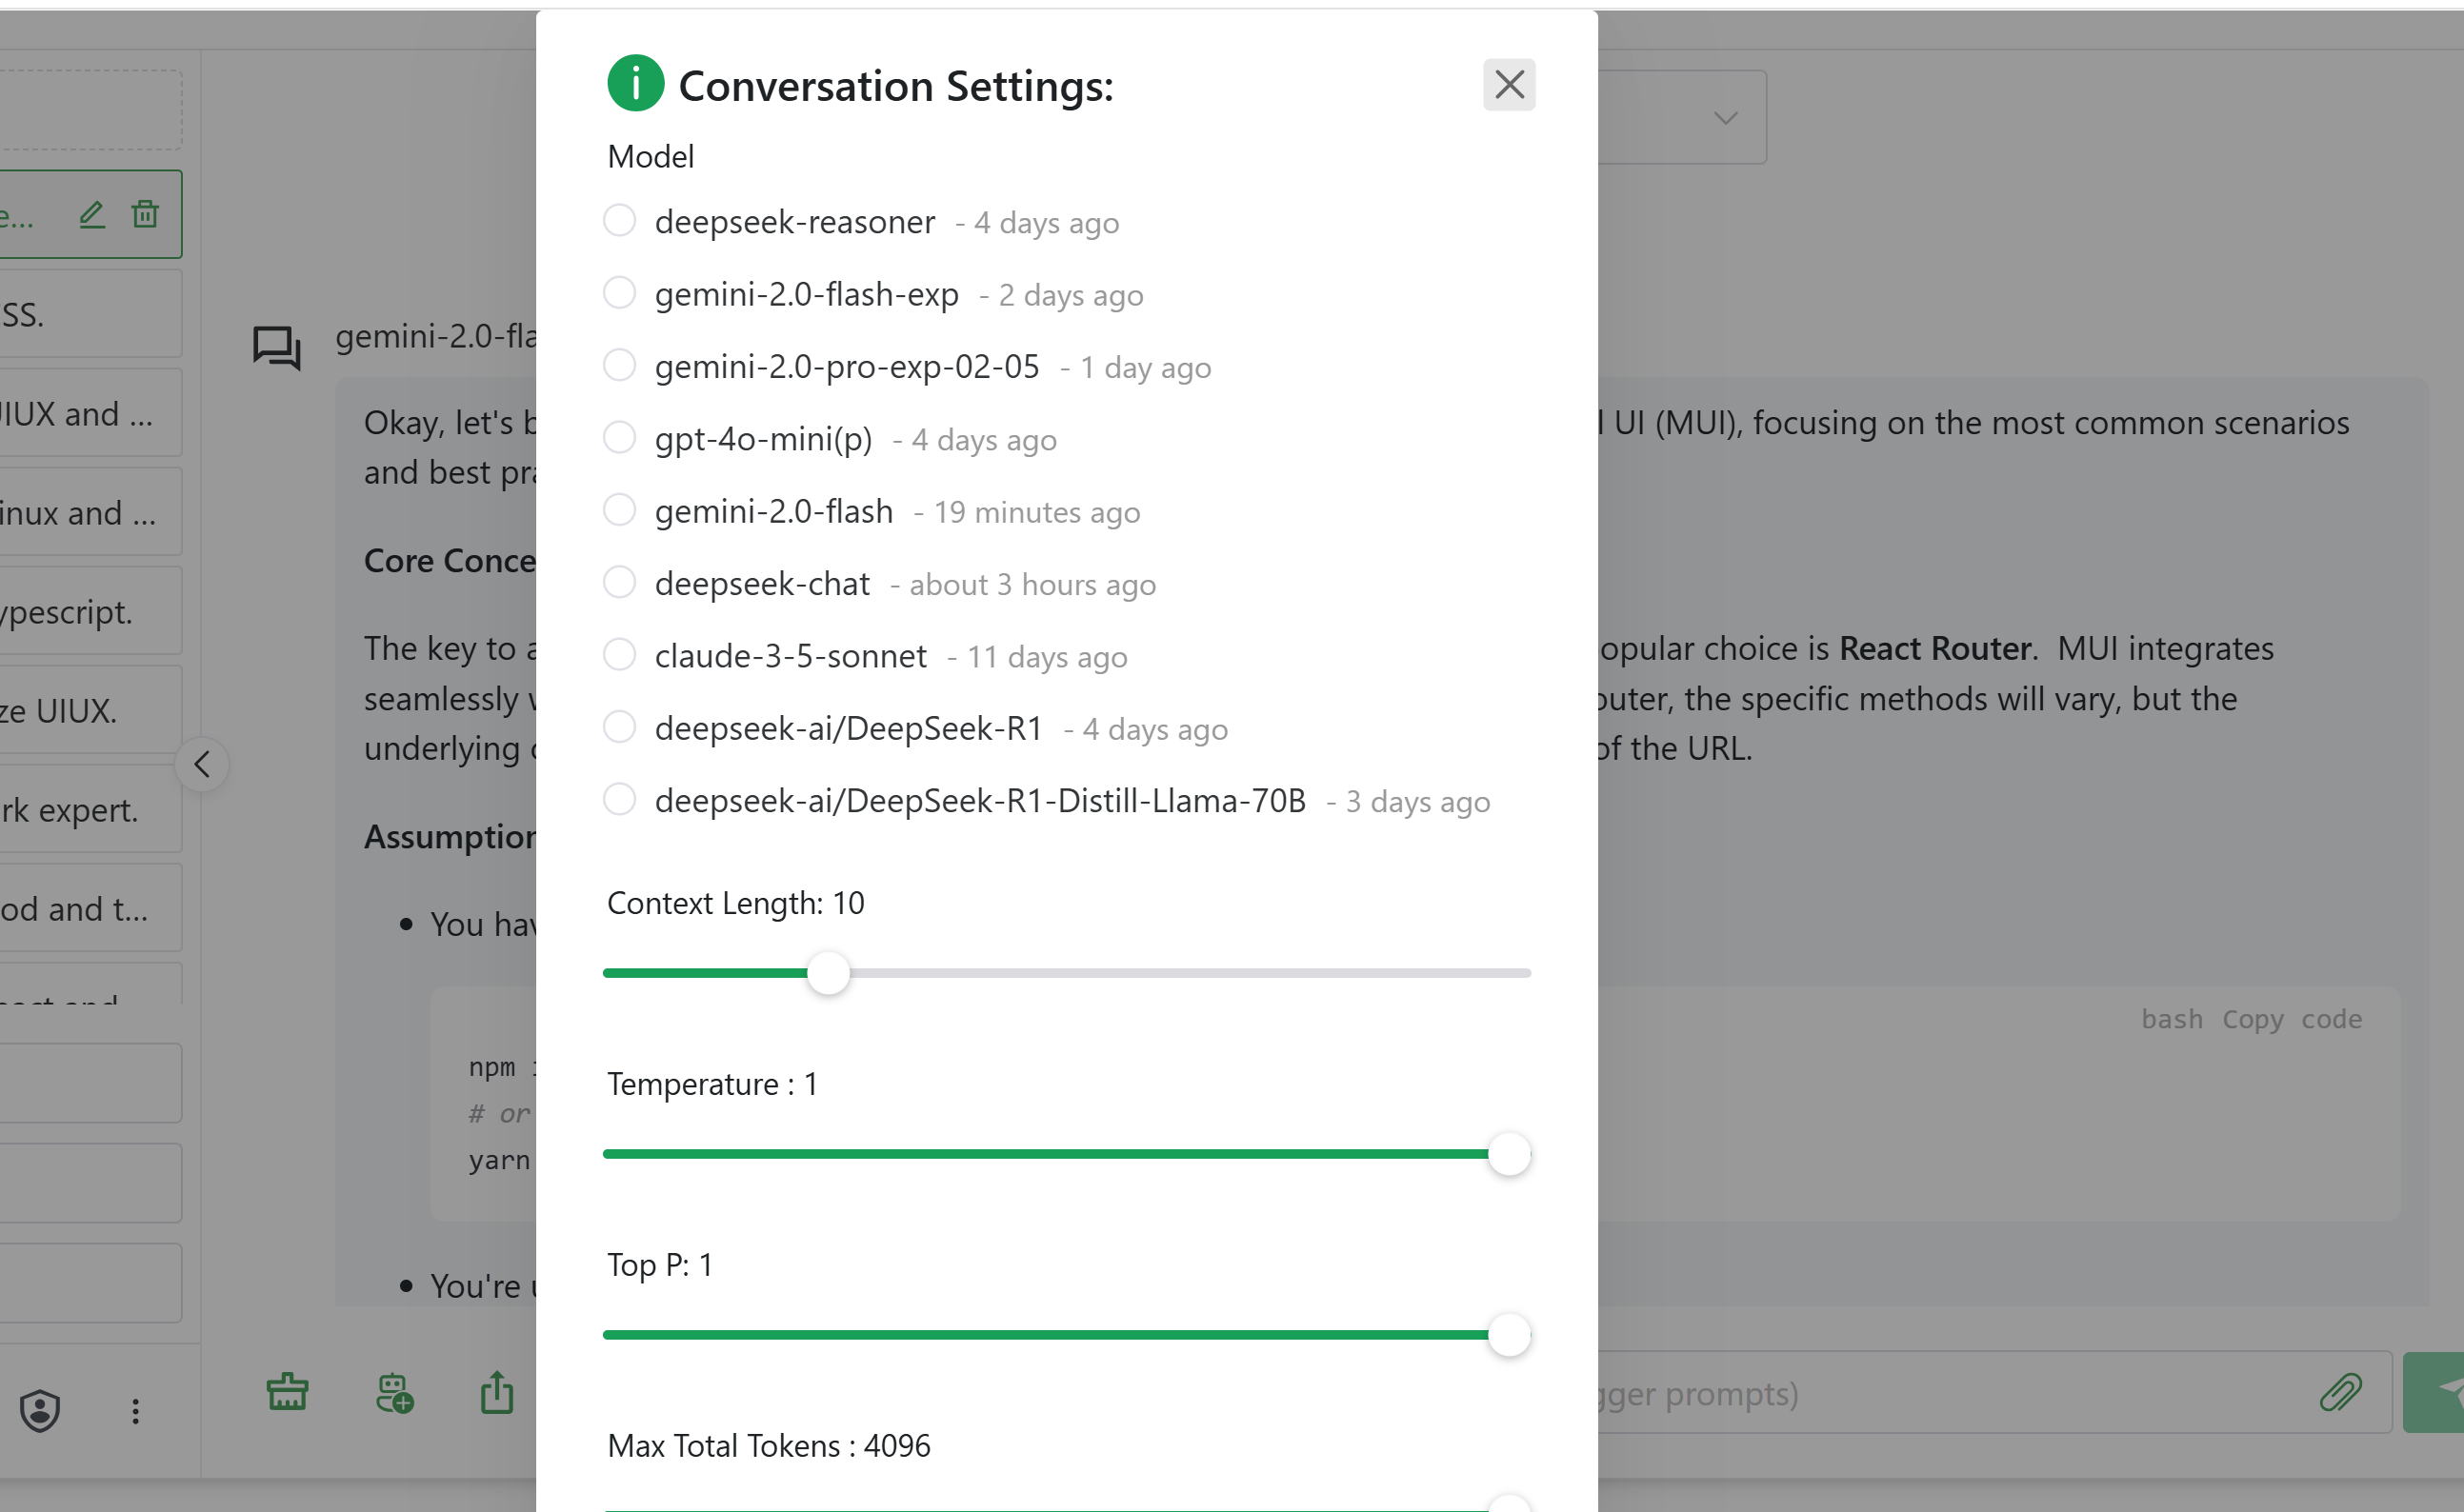Click the message prompt input field
The width and height of the screenshot is (2464, 1512).
(x=1995, y=1392)
